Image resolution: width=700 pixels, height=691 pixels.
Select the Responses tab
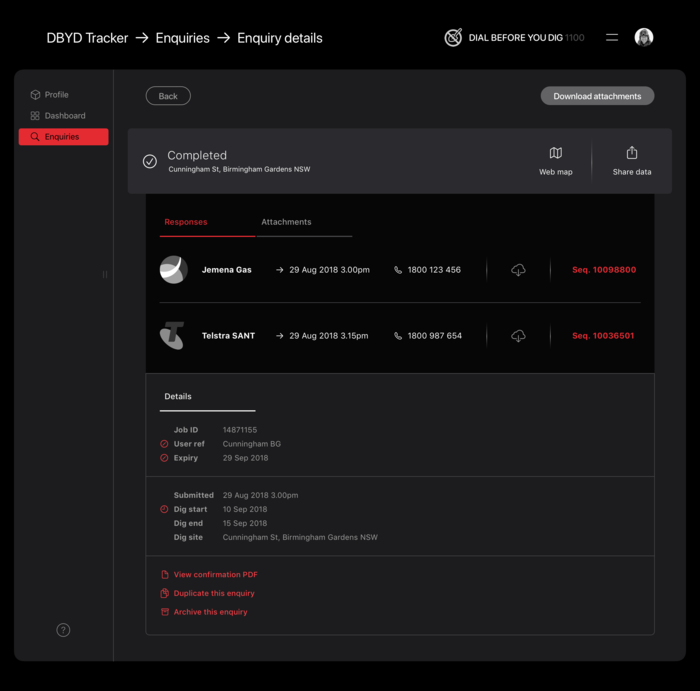[186, 222]
